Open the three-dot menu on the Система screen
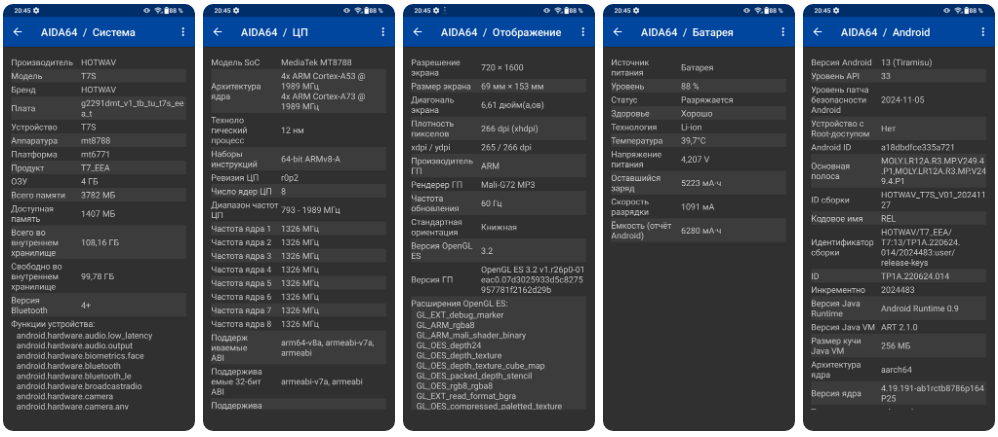This screenshot has width=998, height=437. point(183,32)
